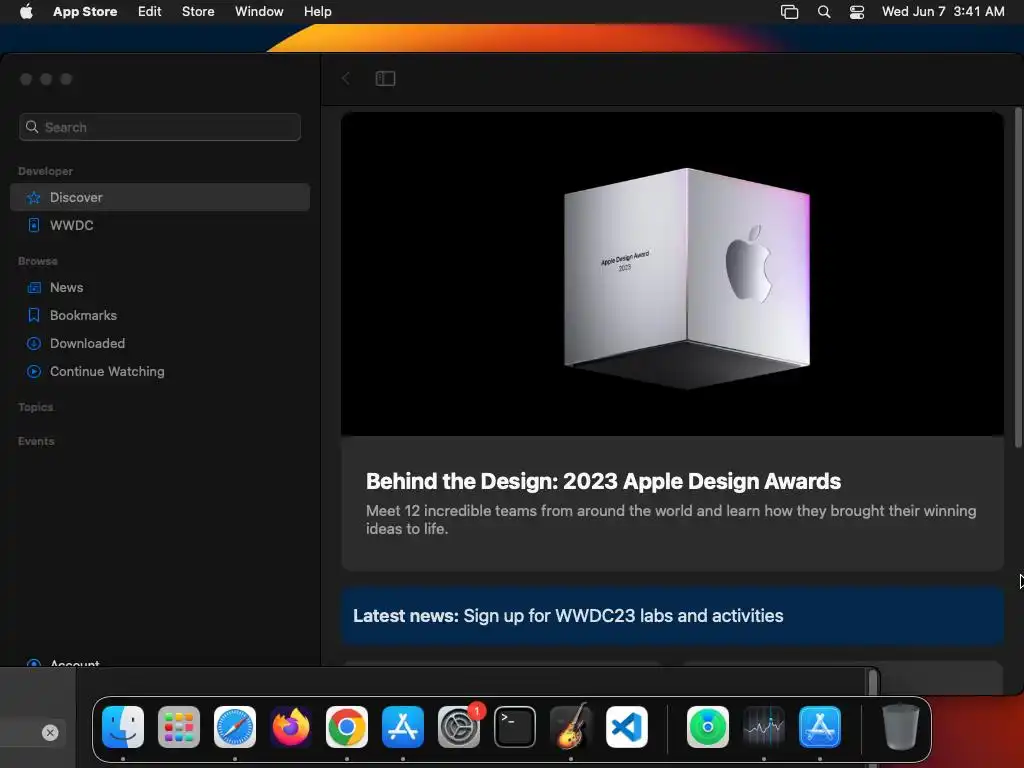
Task: Click the magnifier icon in Search field
Action: click(32, 127)
